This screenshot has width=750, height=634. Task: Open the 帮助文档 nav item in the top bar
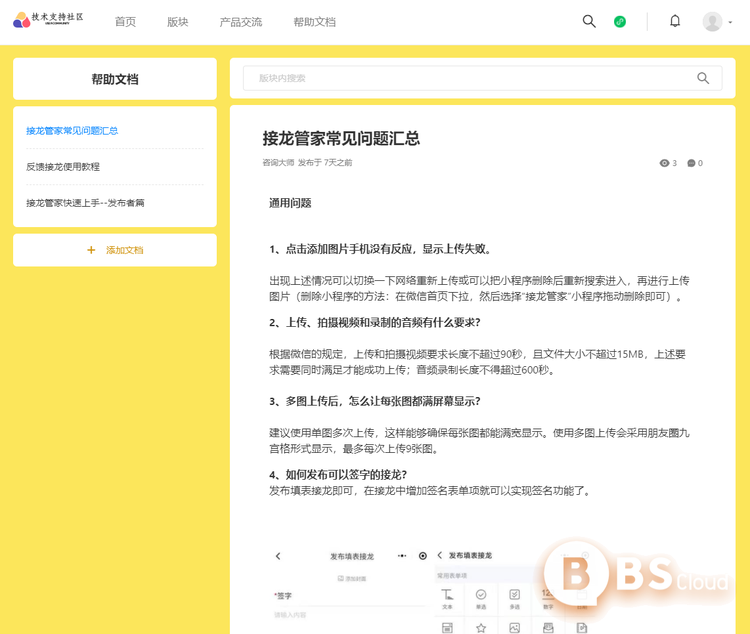coord(314,22)
